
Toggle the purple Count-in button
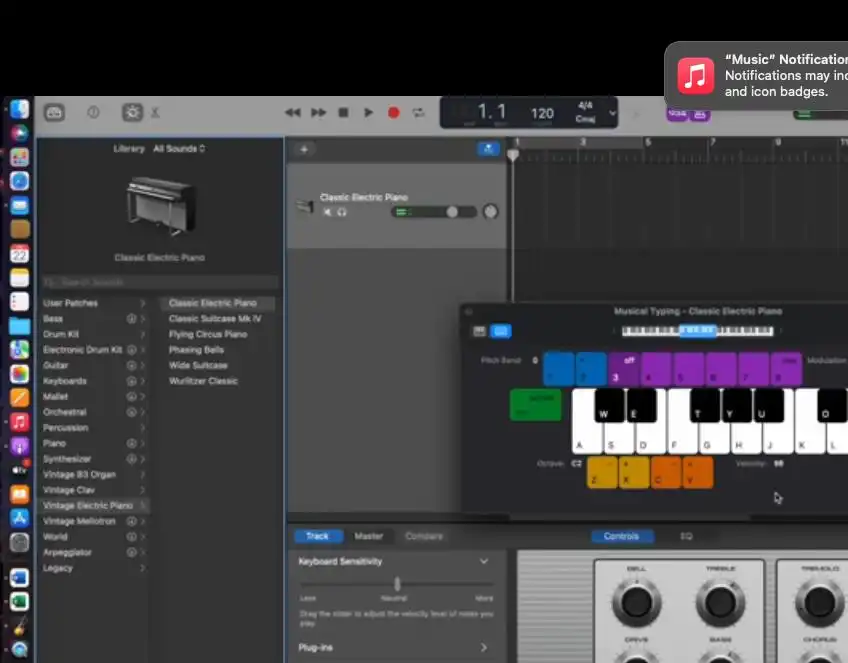pyautogui.click(x=677, y=114)
